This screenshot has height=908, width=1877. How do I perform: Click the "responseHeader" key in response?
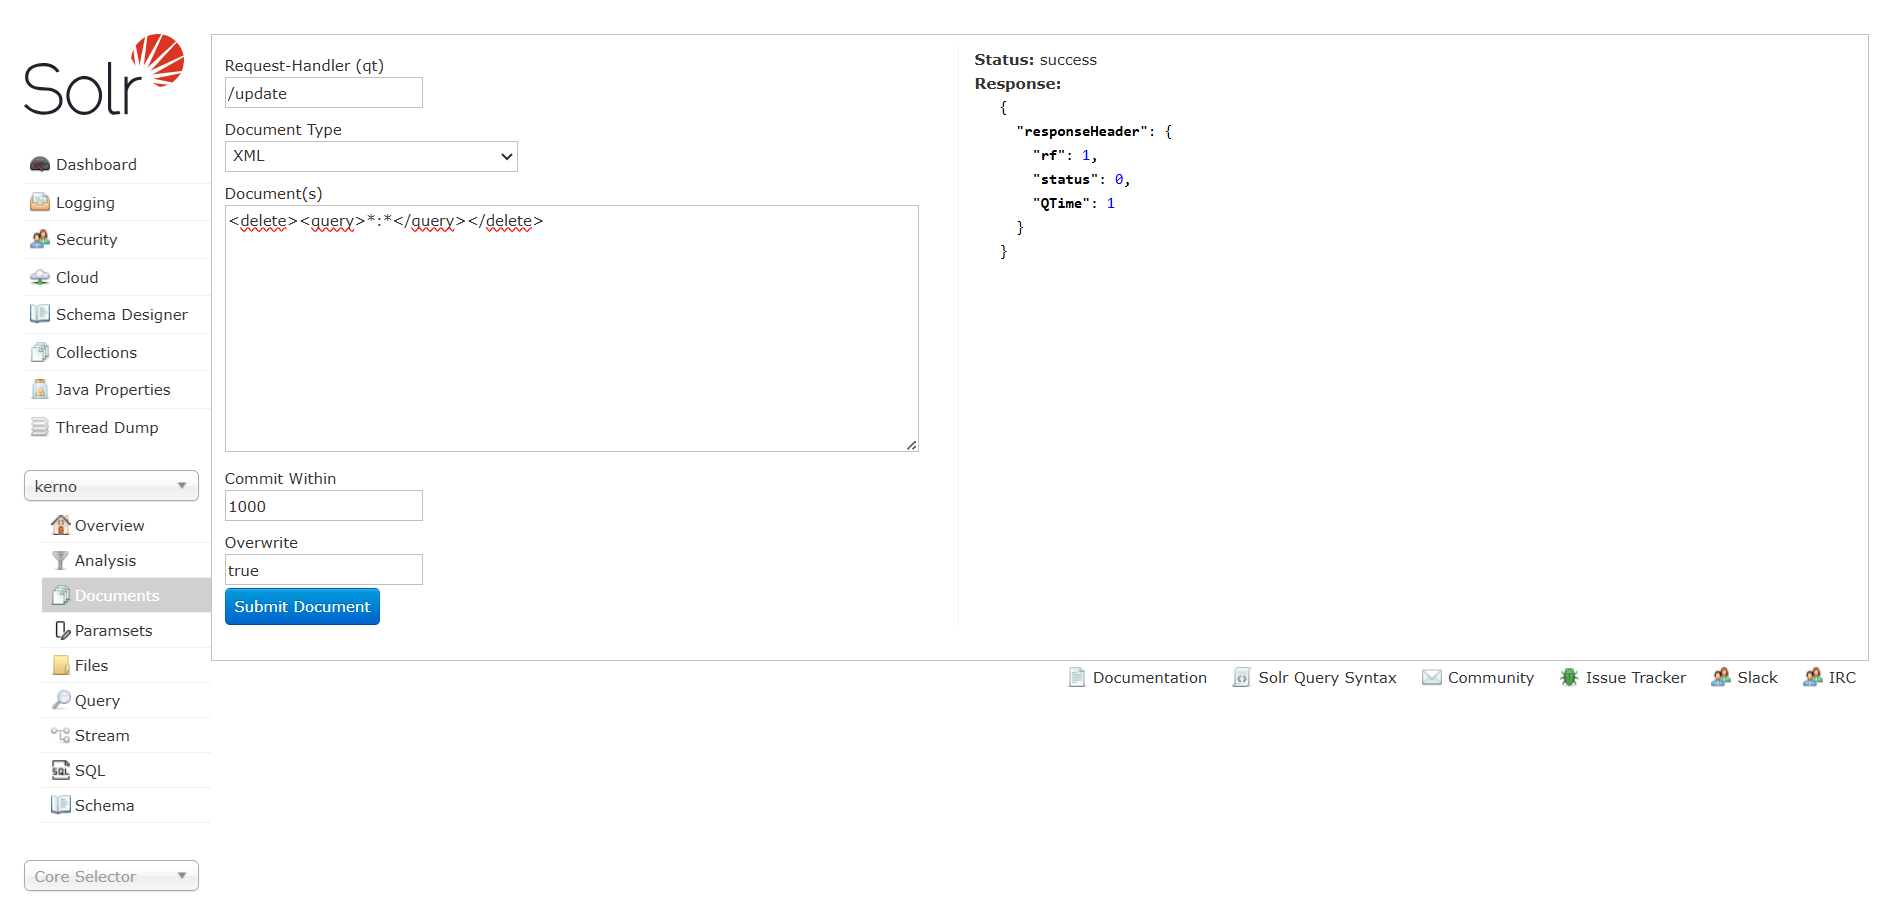pyautogui.click(x=1082, y=131)
